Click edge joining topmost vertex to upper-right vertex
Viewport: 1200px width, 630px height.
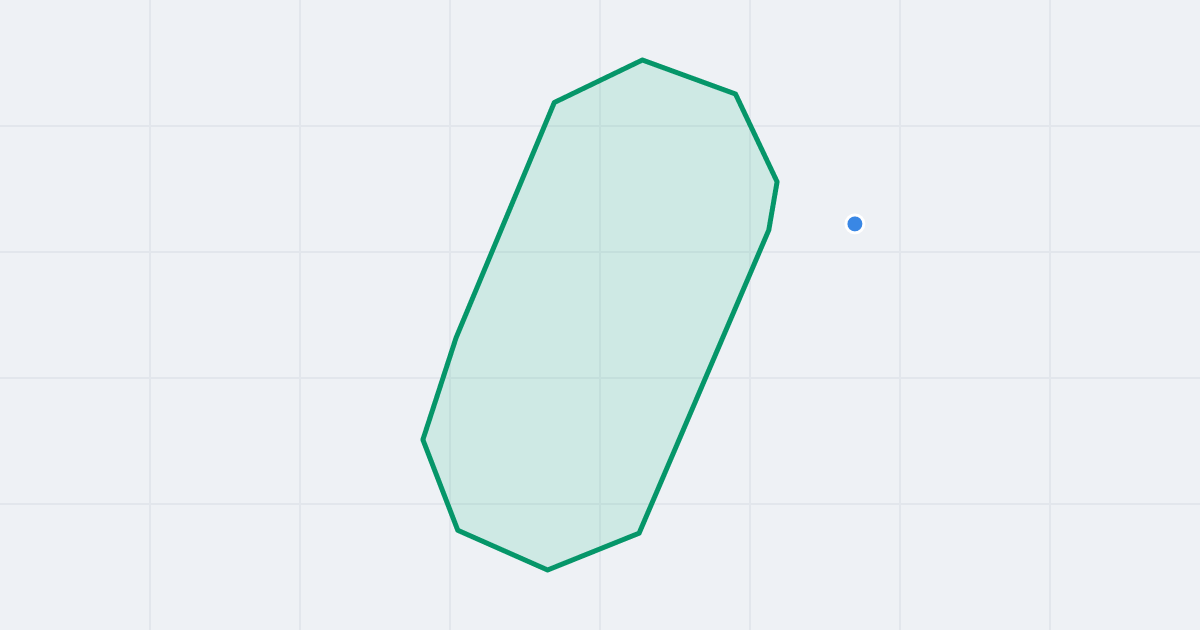tap(689, 77)
